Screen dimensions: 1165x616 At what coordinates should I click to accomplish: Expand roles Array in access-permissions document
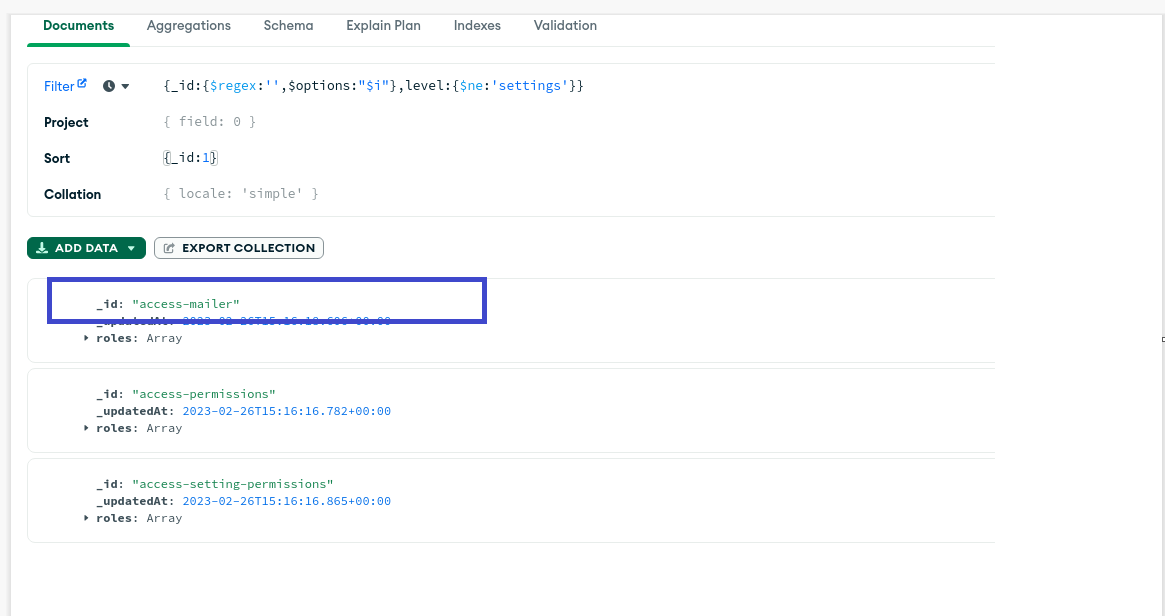pos(85,427)
